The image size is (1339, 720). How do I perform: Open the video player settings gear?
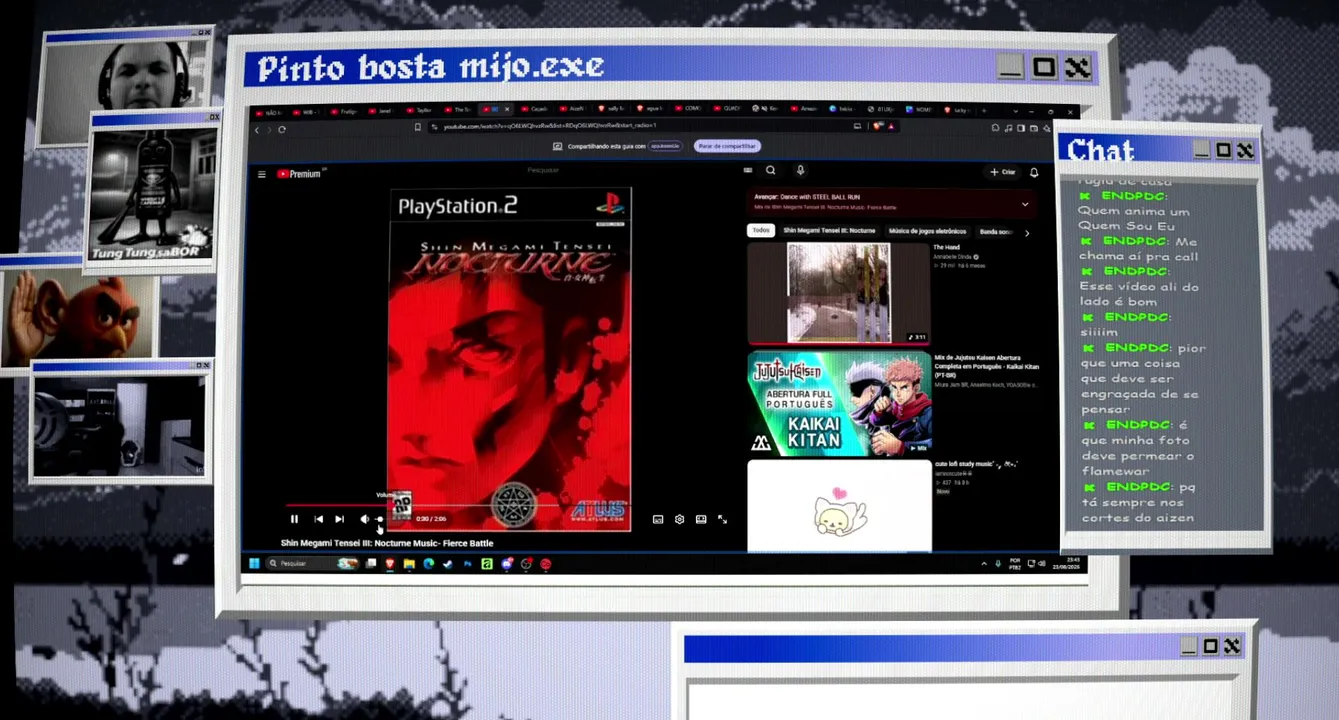pyautogui.click(x=680, y=519)
